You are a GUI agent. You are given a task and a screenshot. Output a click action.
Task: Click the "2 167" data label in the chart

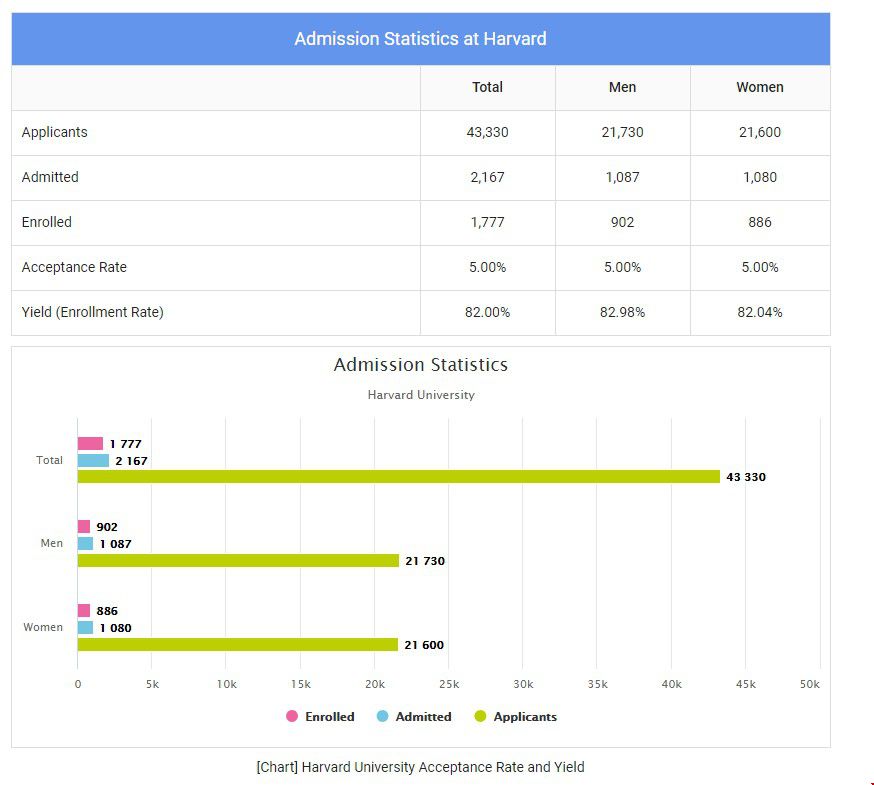[x=132, y=461]
